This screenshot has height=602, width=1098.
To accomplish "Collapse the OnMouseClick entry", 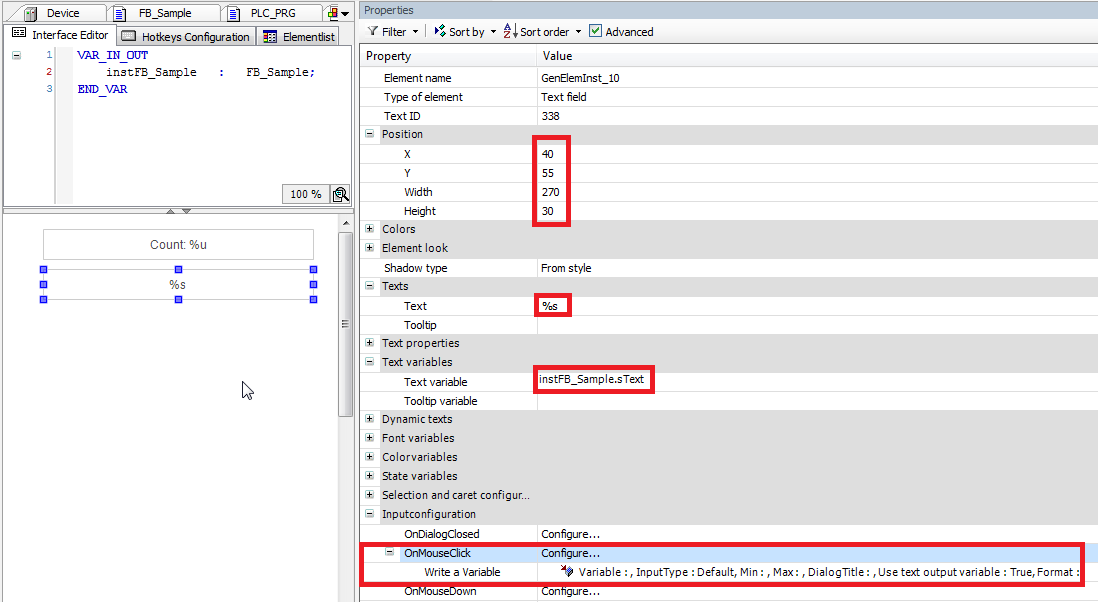I will (x=391, y=553).
